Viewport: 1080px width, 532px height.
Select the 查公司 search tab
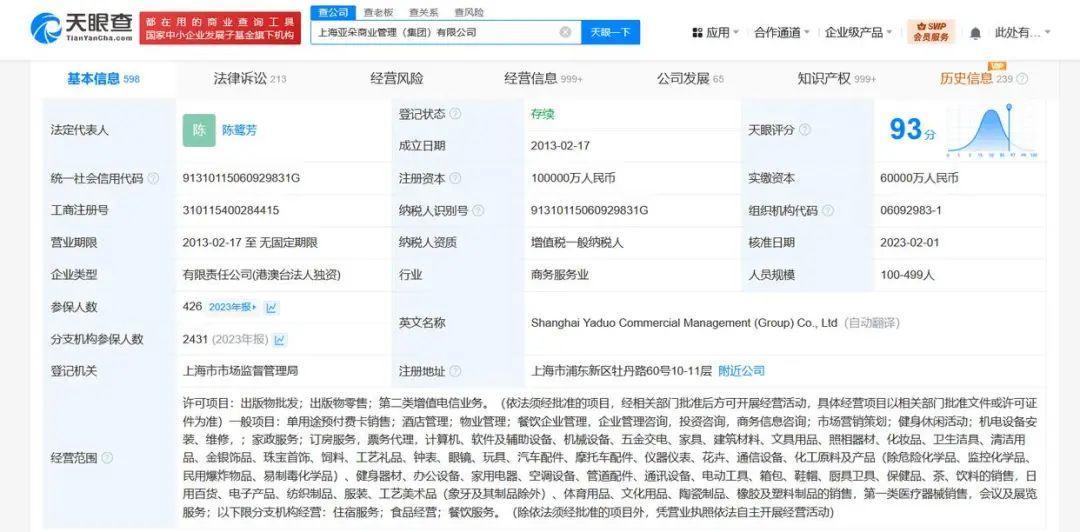[x=333, y=12]
